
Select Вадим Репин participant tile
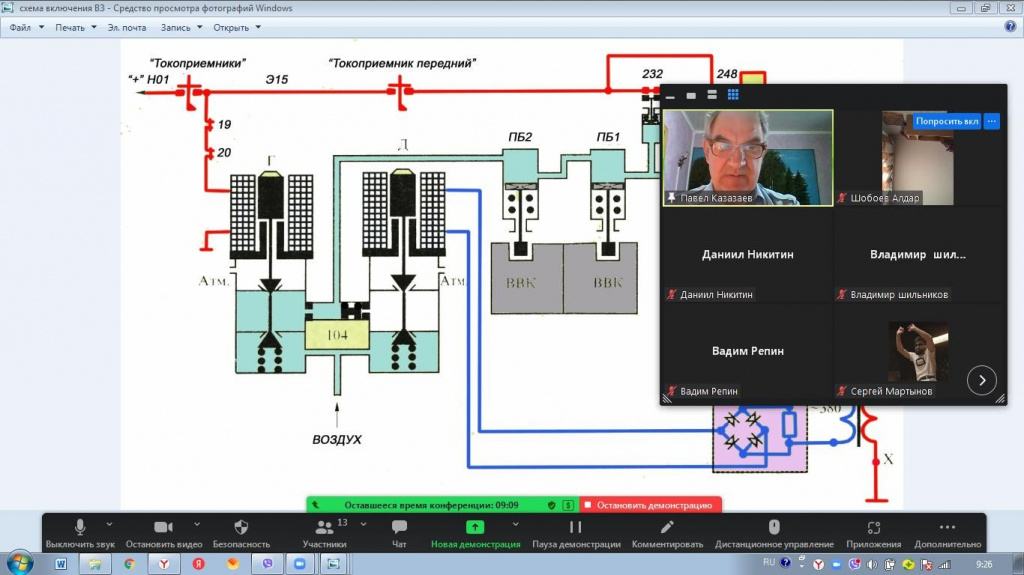click(x=748, y=352)
